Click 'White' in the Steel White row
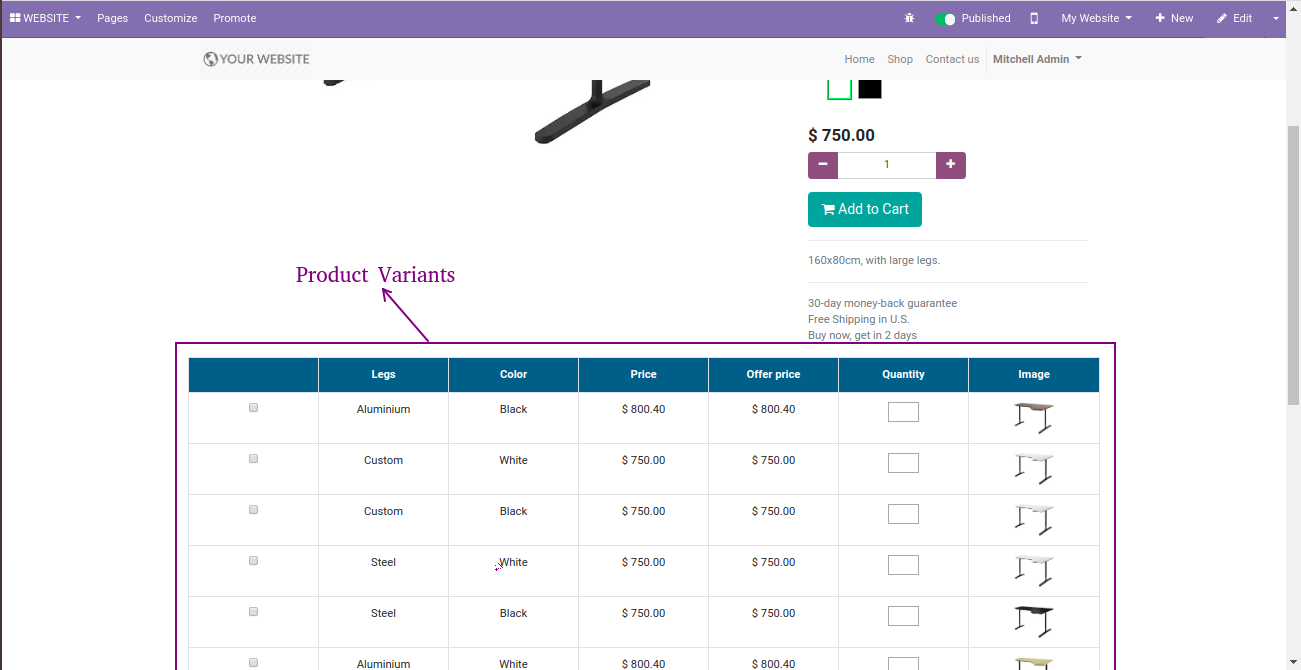The image size is (1301, 670). (x=514, y=562)
